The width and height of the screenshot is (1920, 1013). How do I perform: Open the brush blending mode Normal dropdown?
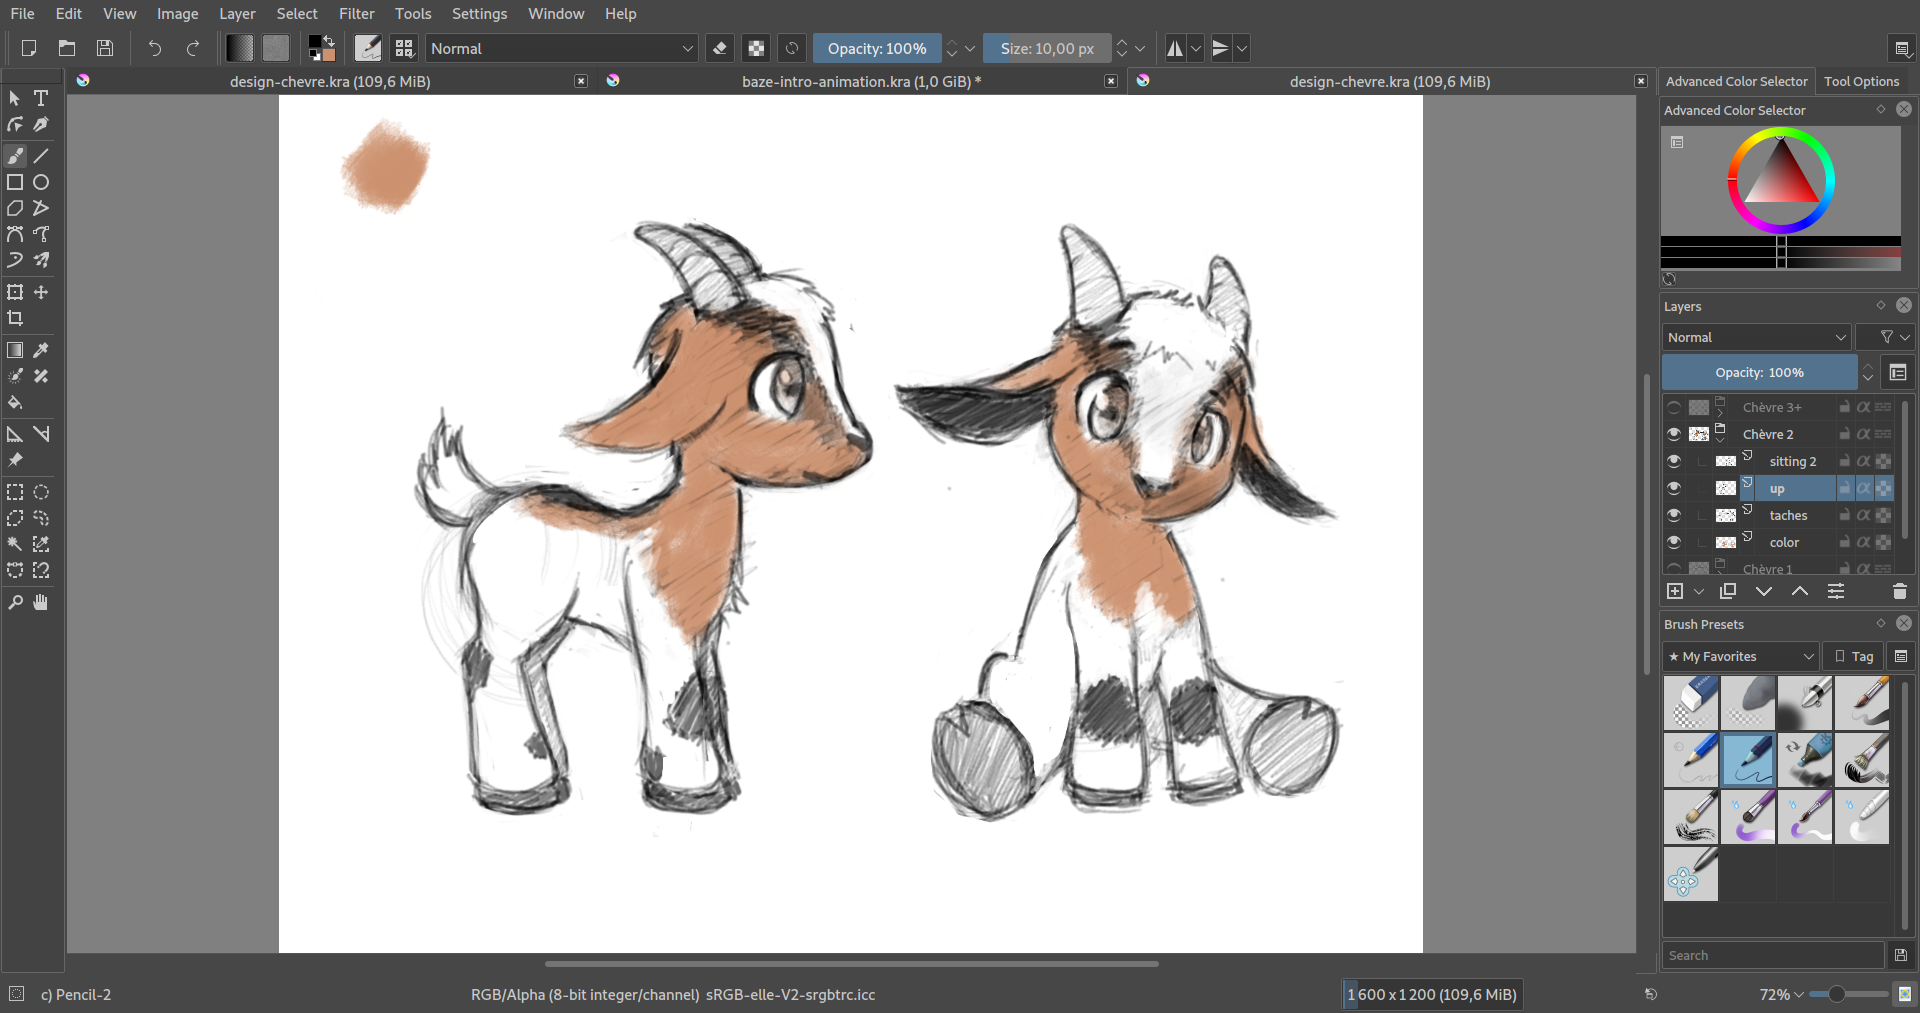[562, 48]
